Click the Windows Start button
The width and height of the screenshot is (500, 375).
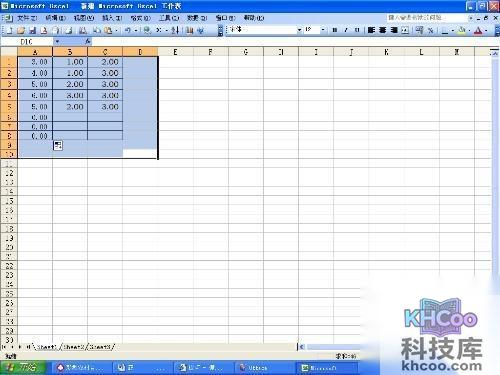click(x=23, y=368)
